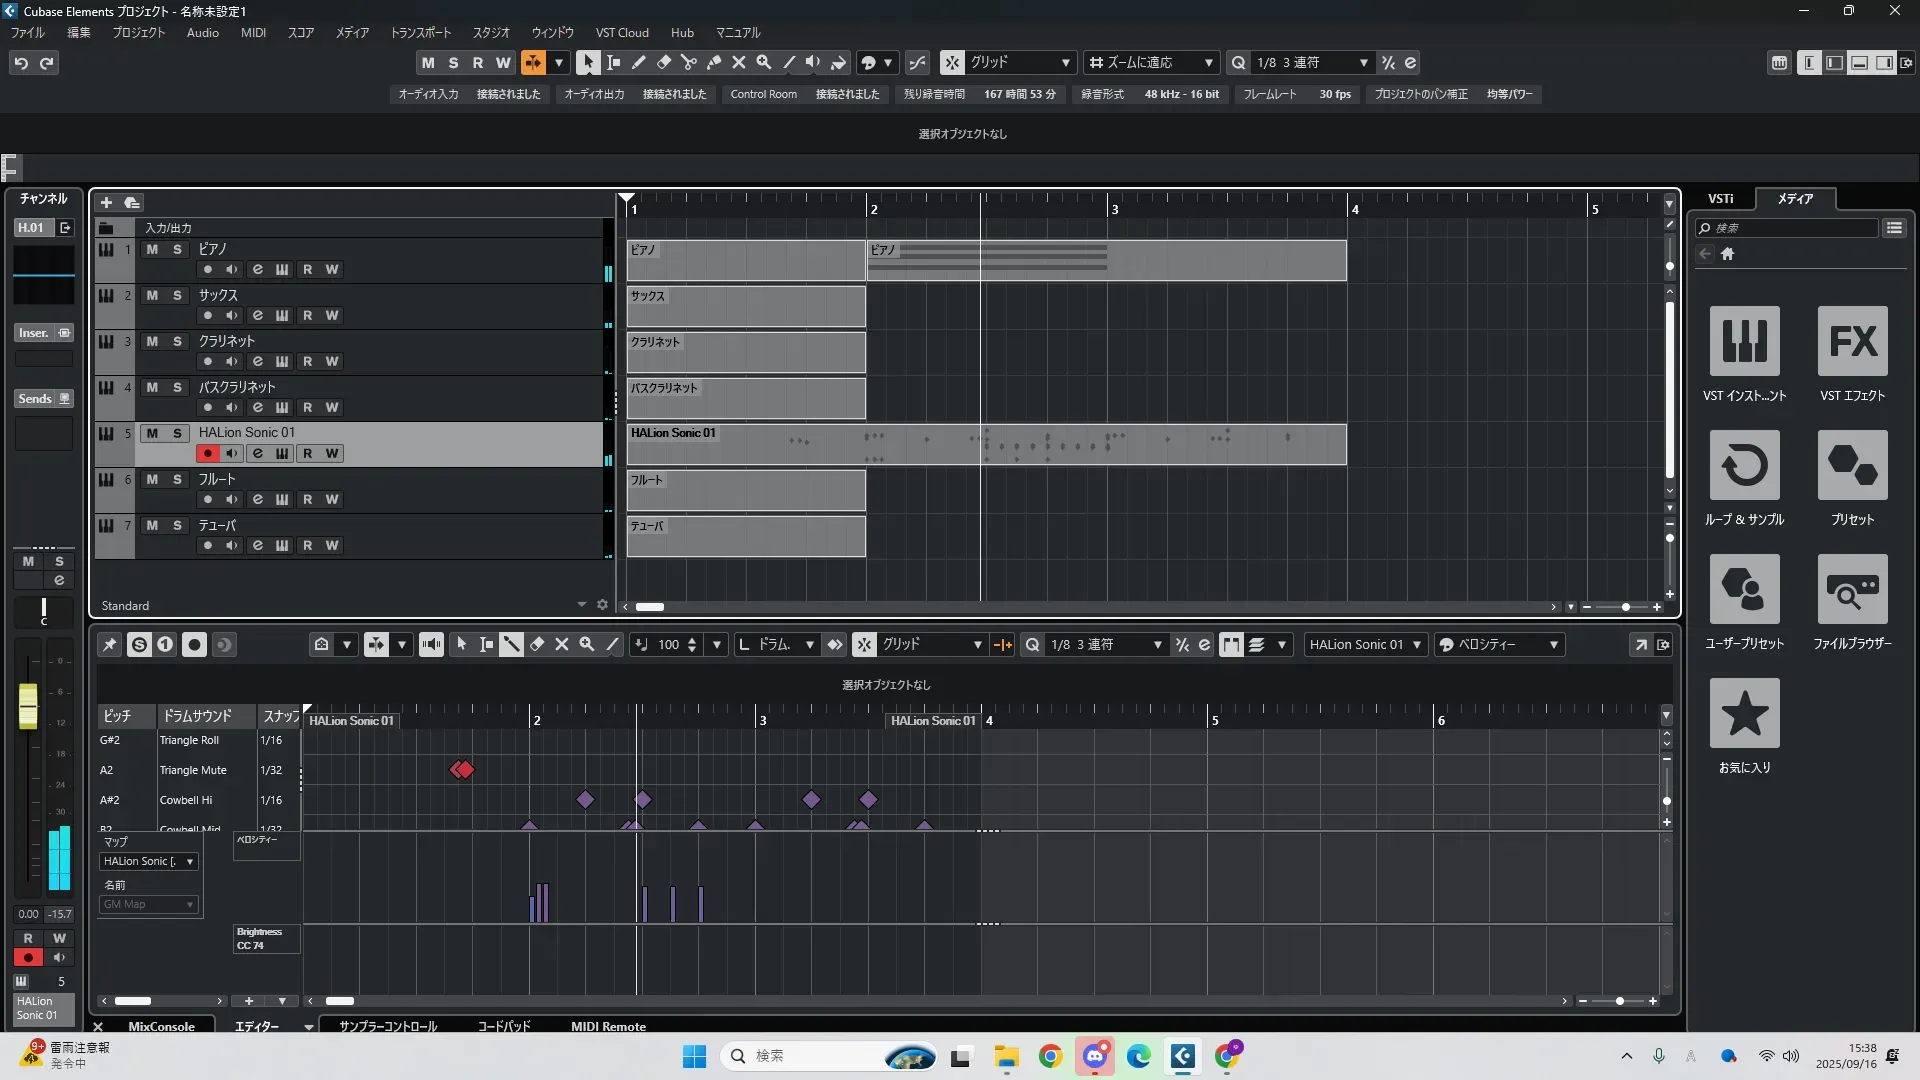This screenshot has height=1080, width=1920.
Task: Open the Loops & Samples tile
Action: (1744, 465)
